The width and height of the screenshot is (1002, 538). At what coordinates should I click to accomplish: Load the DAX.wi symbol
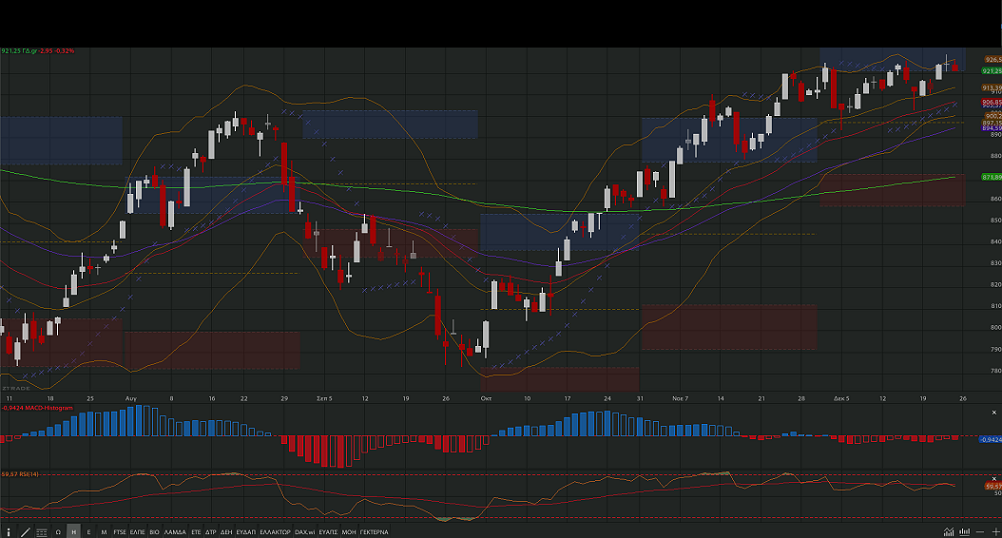(305, 532)
